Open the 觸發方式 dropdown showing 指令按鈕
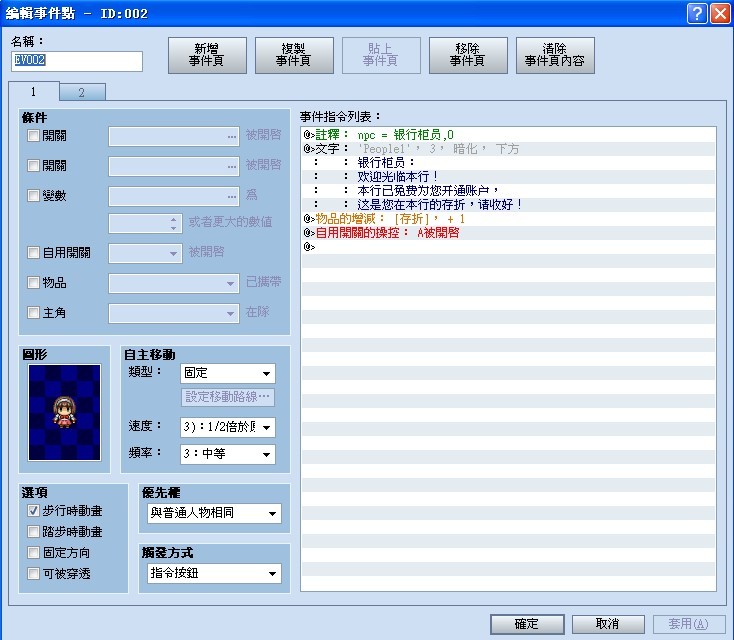This screenshot has width=734, height=640. click(x=214, y=573)
